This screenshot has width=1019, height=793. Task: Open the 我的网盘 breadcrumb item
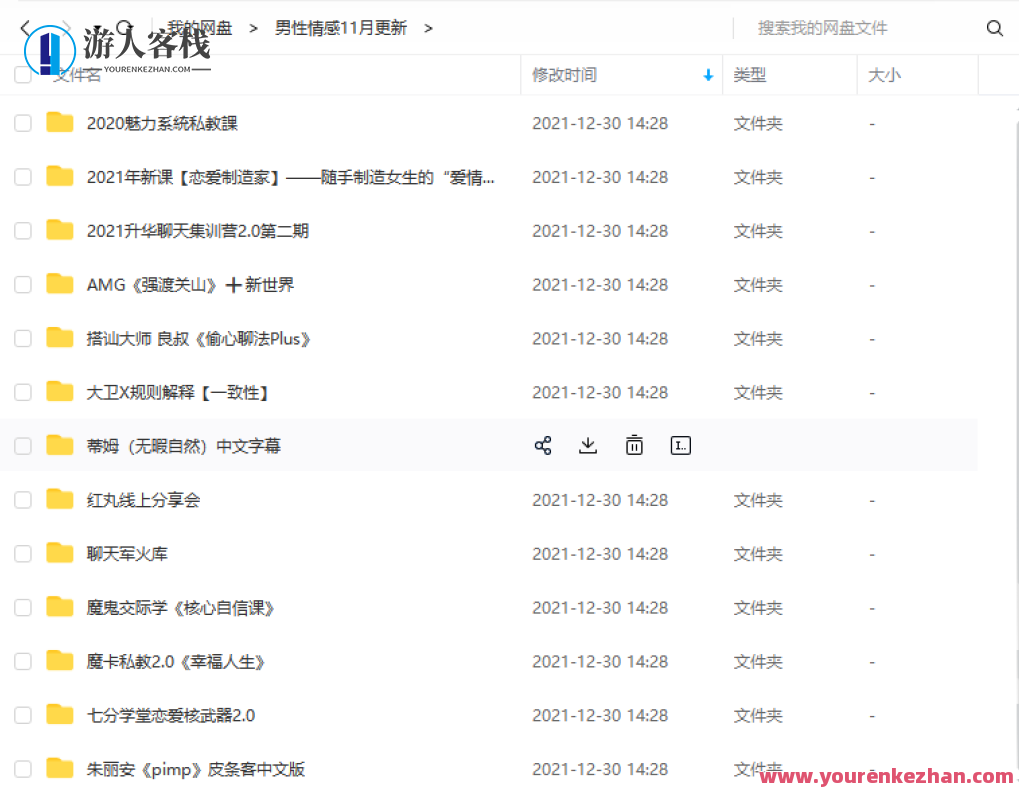198,28
